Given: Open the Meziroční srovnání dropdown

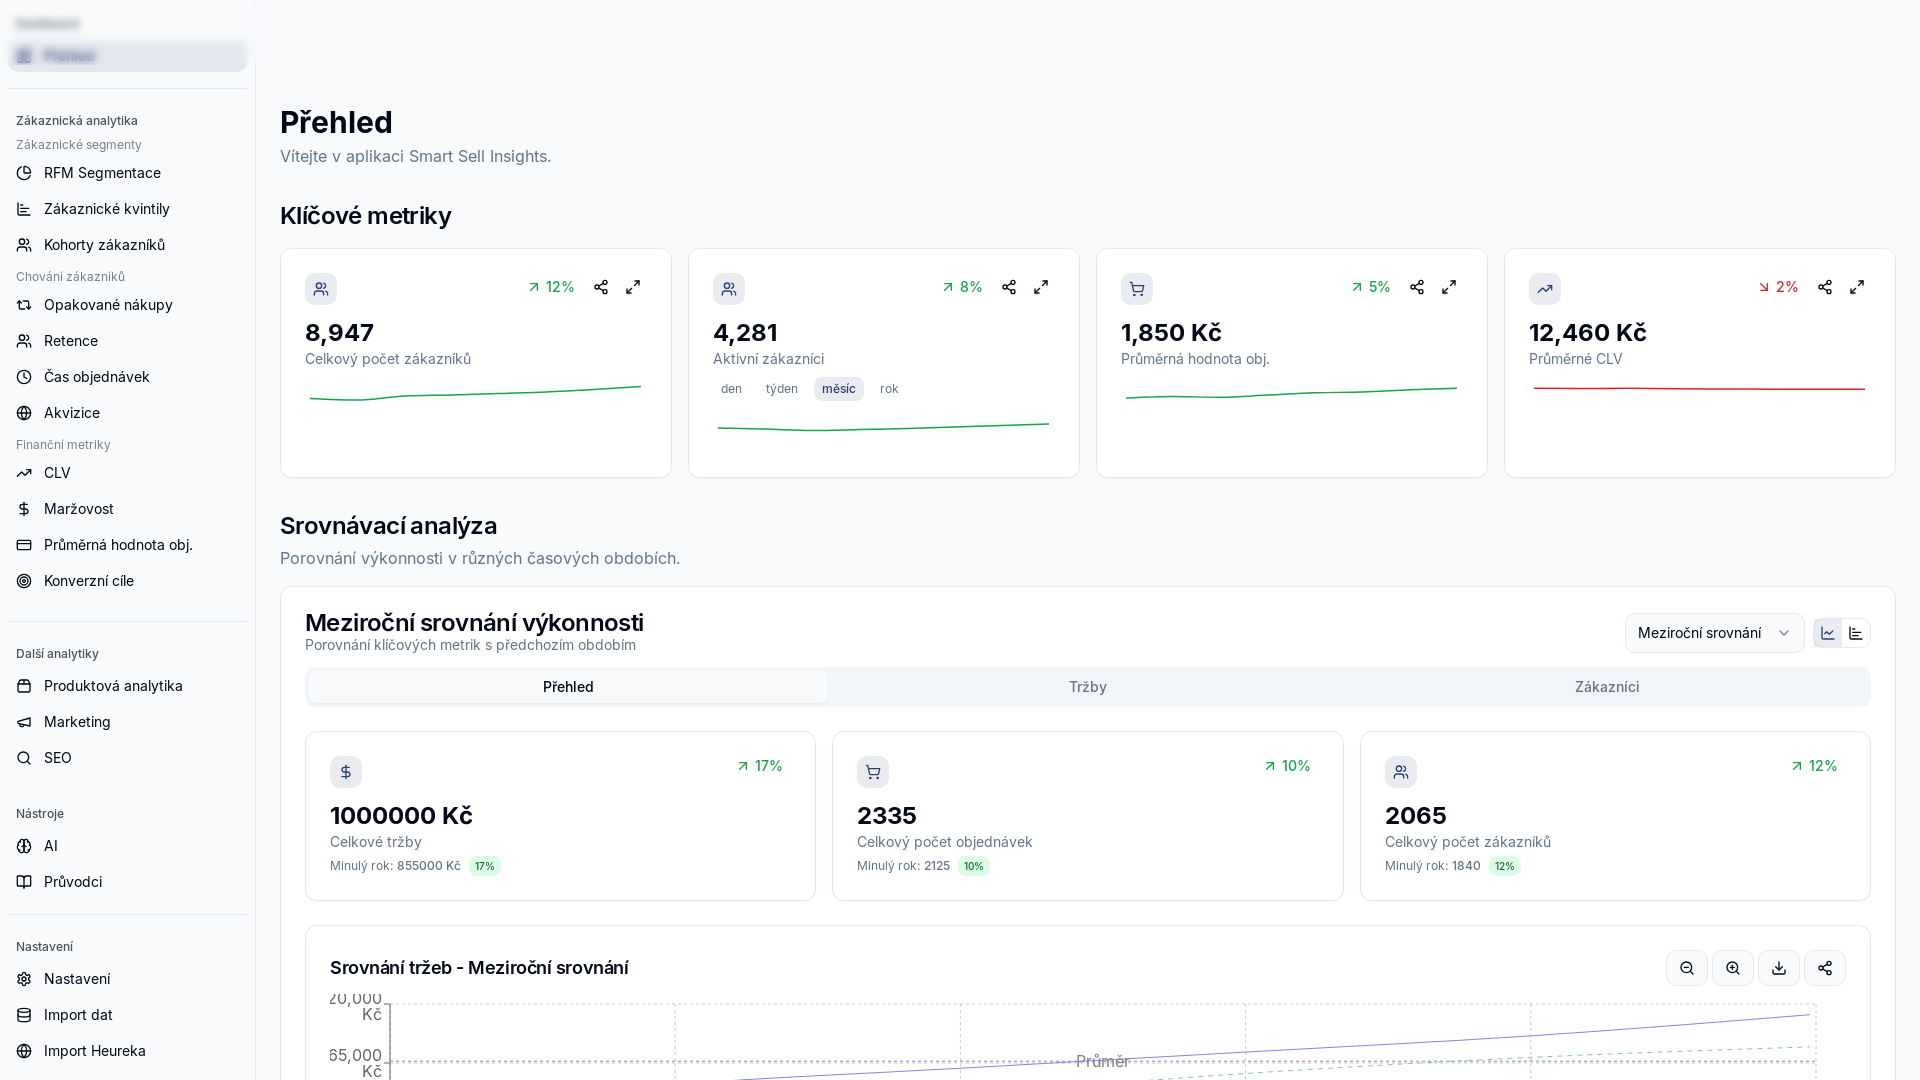Looking at the screenshot, I should pos(1714,633).
